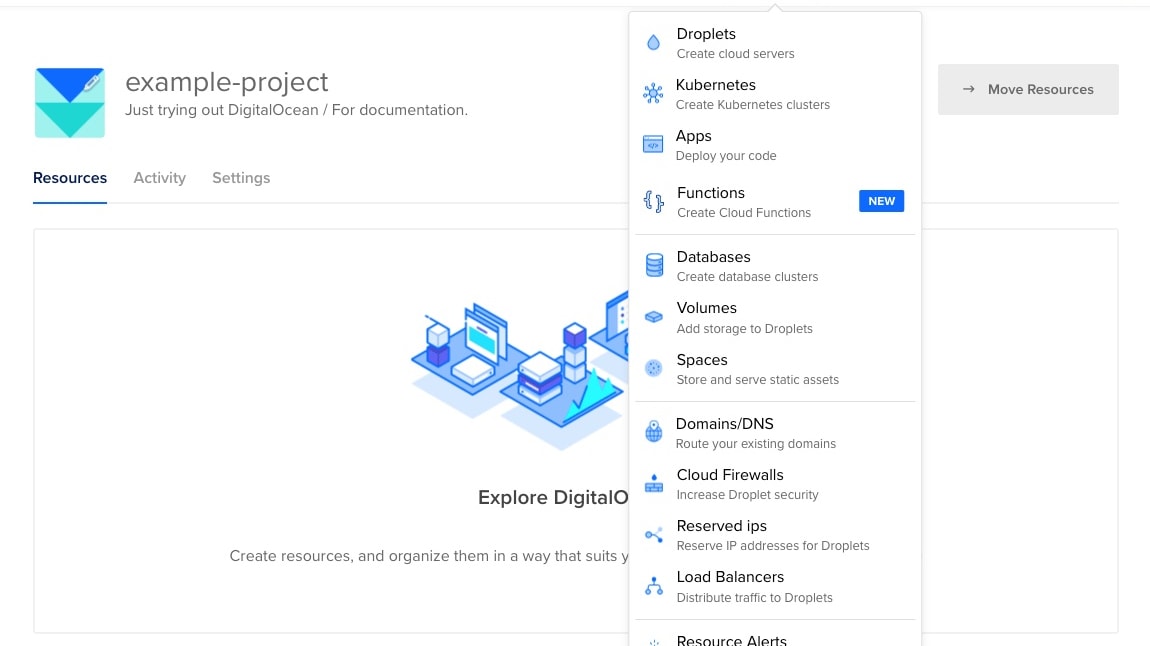Viewport: 1150px width, 646px height.
Task: Select the Droplets water-drop icon
Action: (654, 41)
